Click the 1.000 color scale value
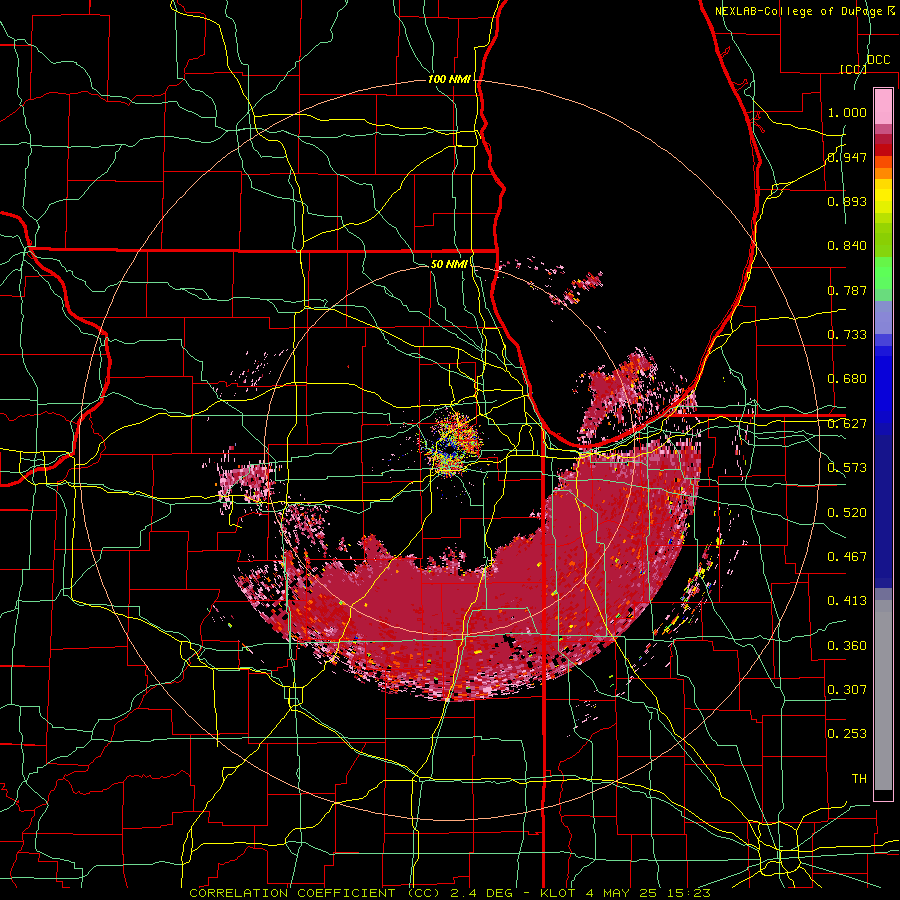Viewport: 900px width, 900px height. (847, 112)
